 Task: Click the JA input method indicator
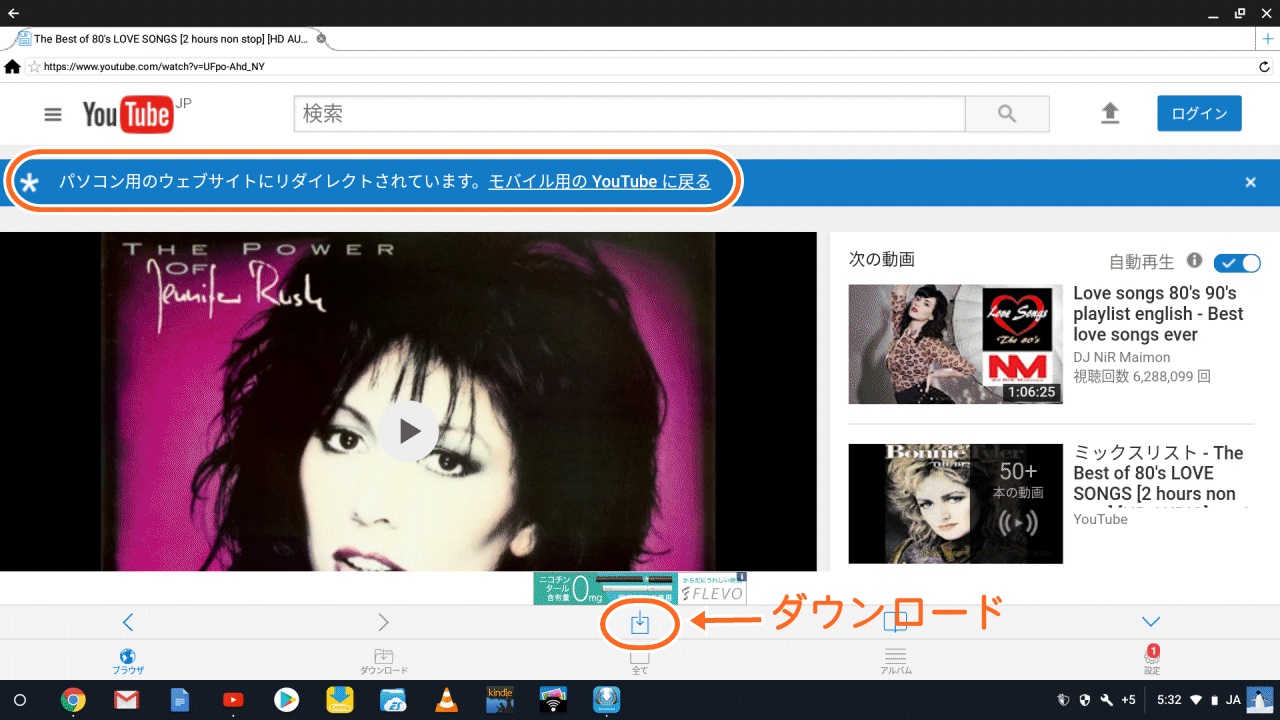coord(1234,700)
